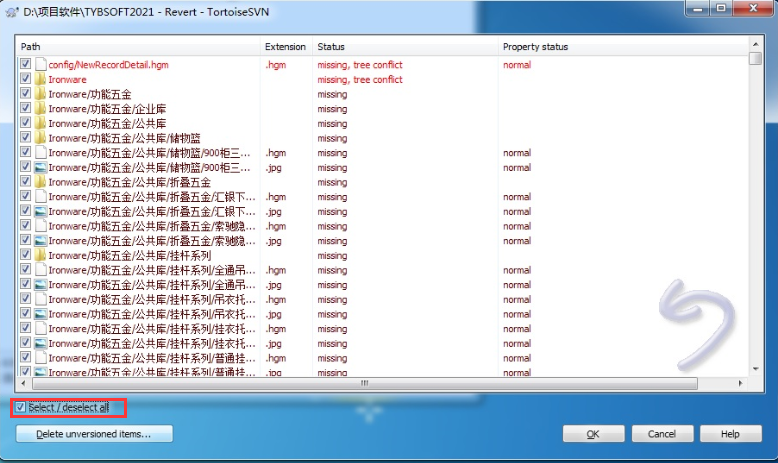Click file icon of 挂杆系列/挂衣托 .hgm row

[x=40, y=329]
